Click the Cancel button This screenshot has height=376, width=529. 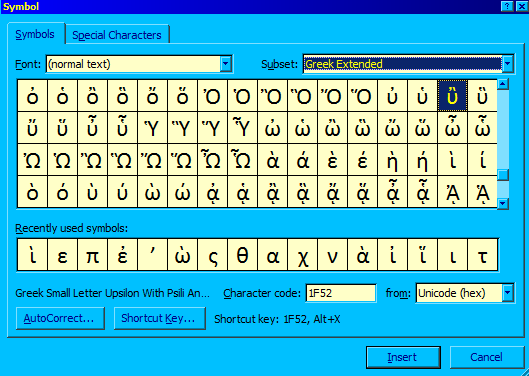pyautogui.click(x=487, y=357)
